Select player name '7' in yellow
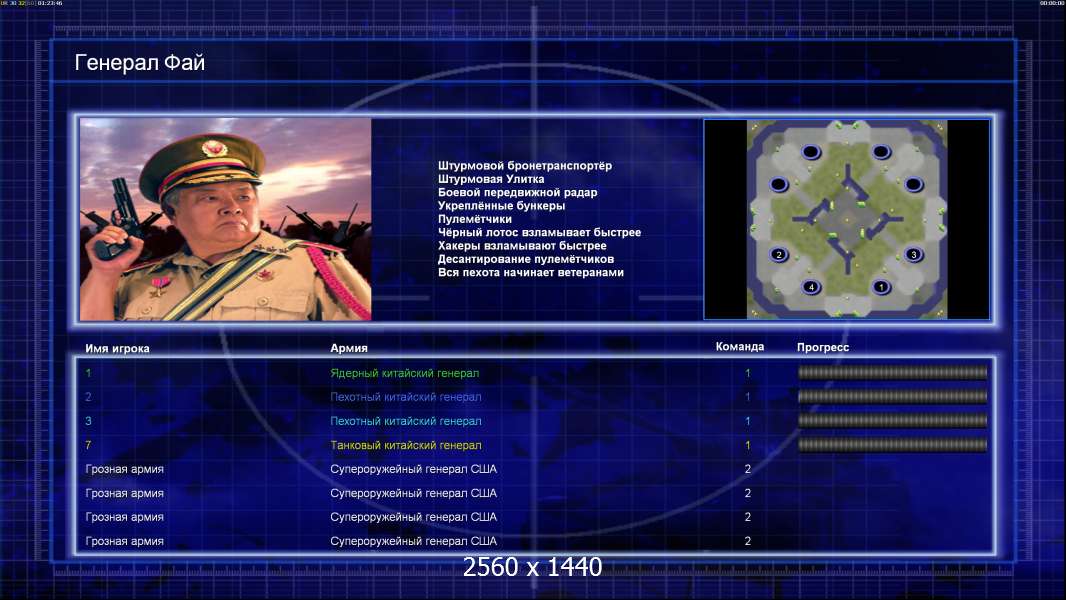Viewport: 1066px width, 600px height. coord(88,445)
